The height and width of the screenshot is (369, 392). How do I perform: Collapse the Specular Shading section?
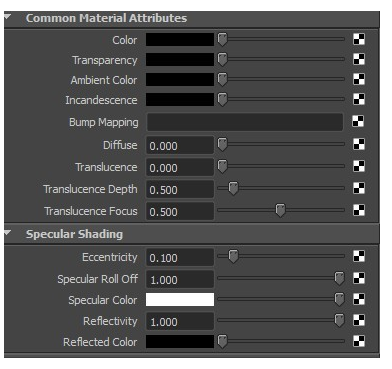(8, 232)
